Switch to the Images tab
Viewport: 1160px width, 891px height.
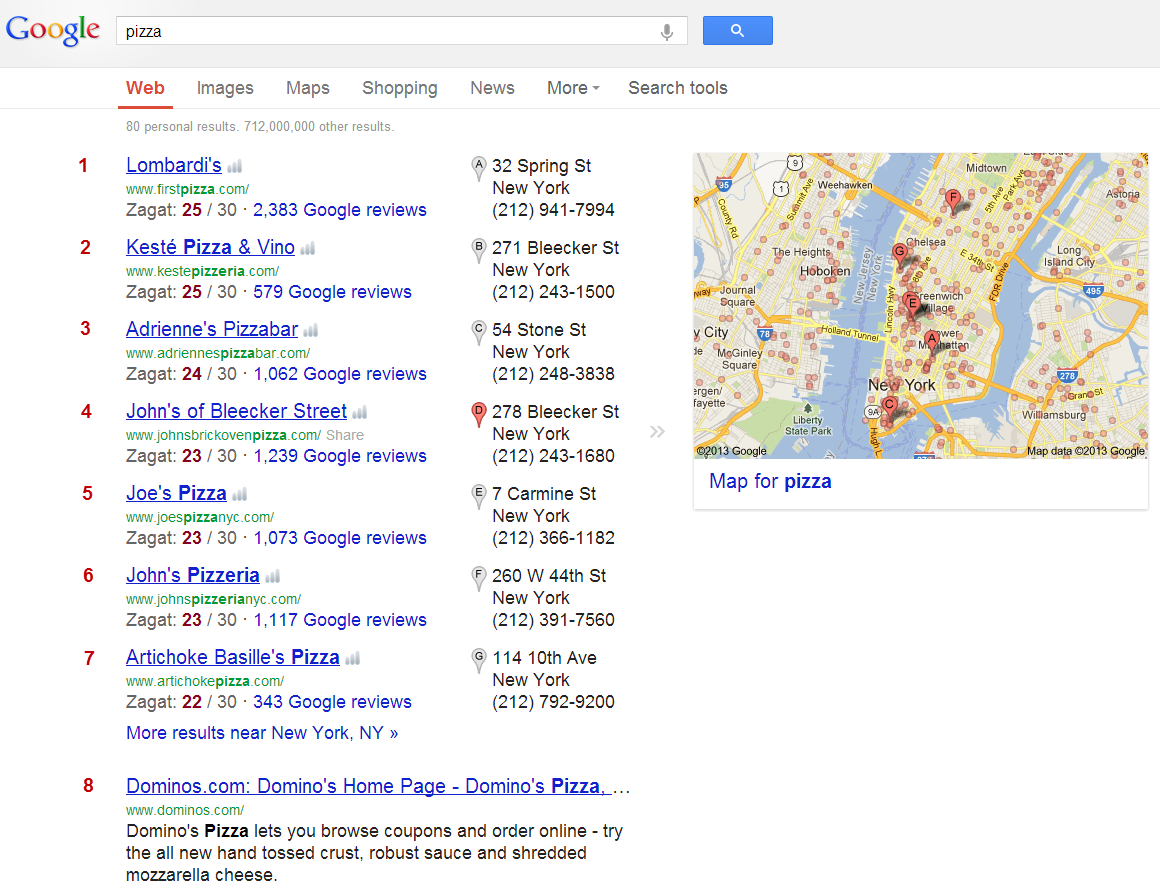225,88
